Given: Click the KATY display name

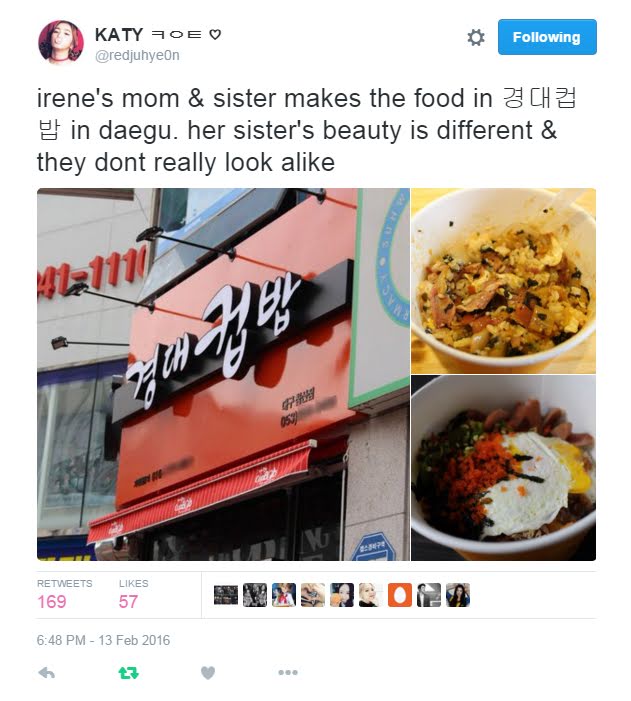Looking at the screenshot, I should click(x=119, y=35).
